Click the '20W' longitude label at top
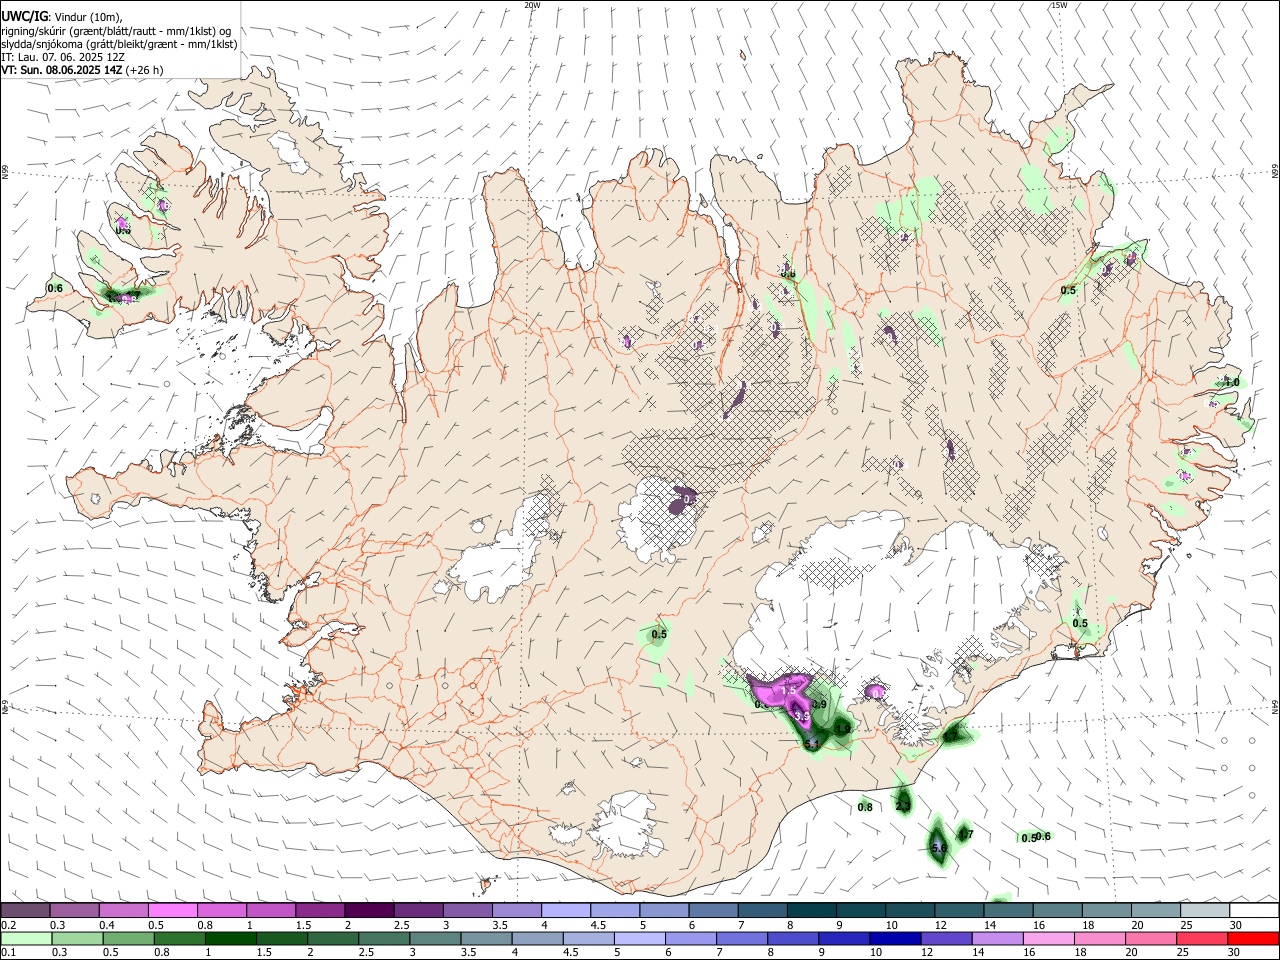1280x960 pixels. pos(532,5)
